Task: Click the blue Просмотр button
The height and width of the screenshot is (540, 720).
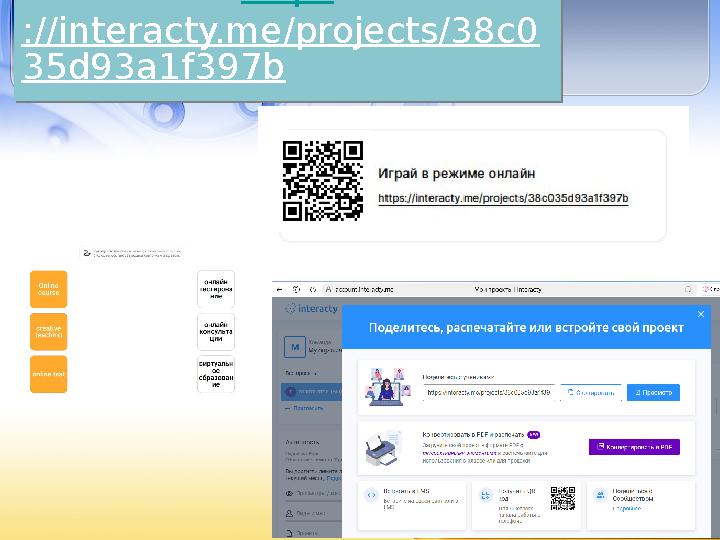Action: pos(653,393)
